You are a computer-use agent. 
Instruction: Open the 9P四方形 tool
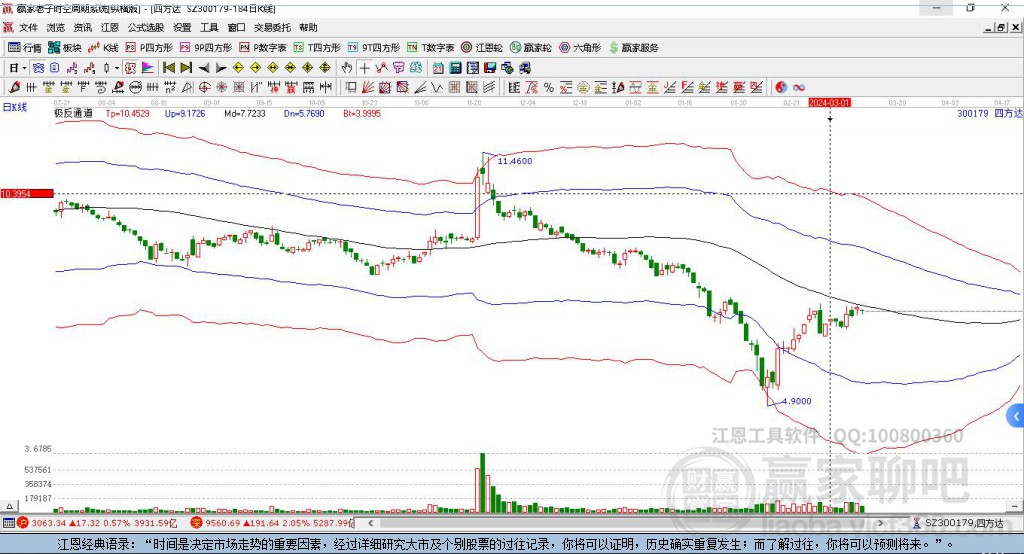(x=205, y=48)
